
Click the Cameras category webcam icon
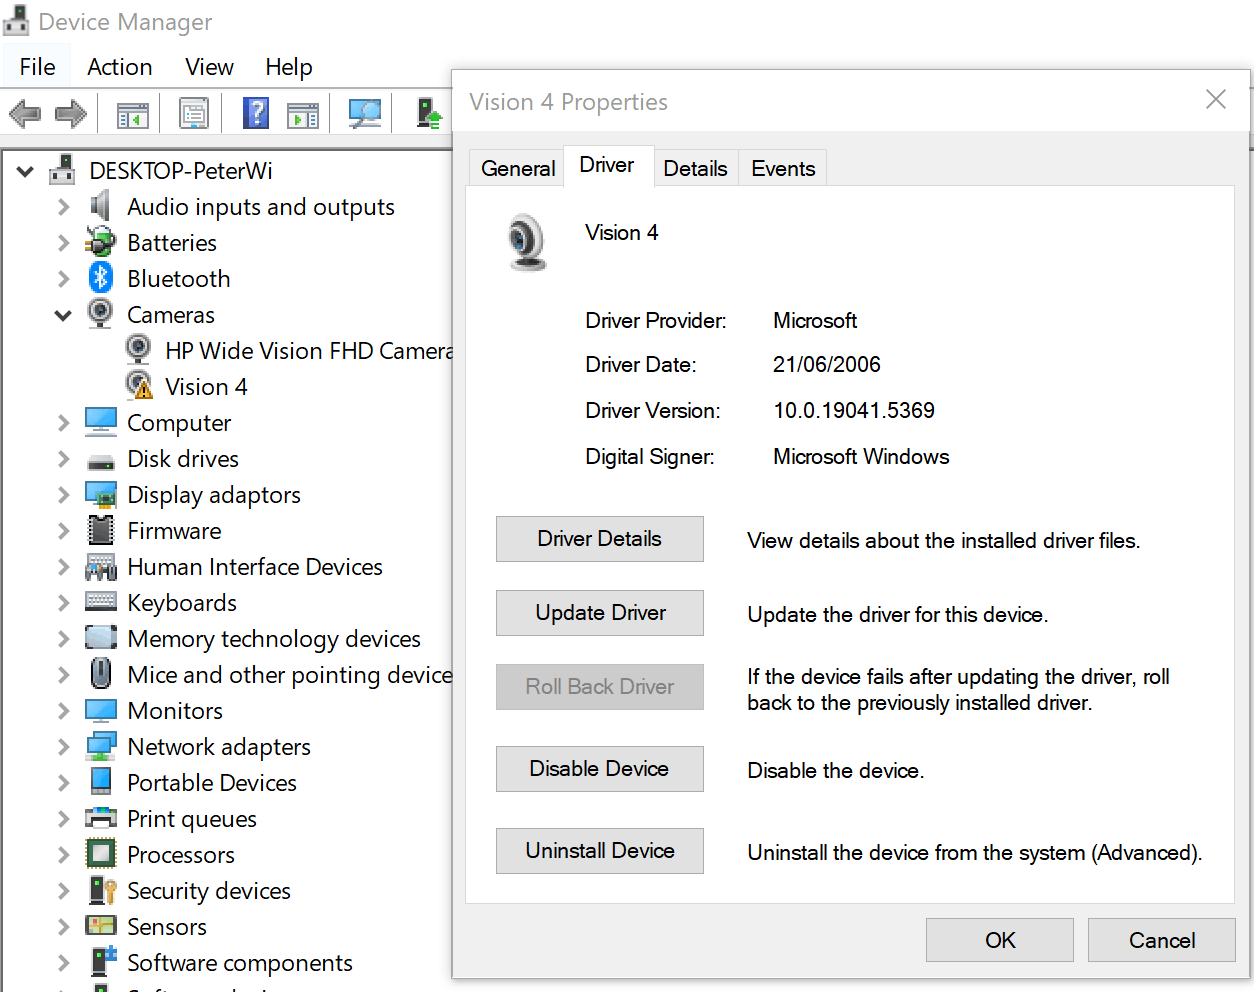point(100,313)
